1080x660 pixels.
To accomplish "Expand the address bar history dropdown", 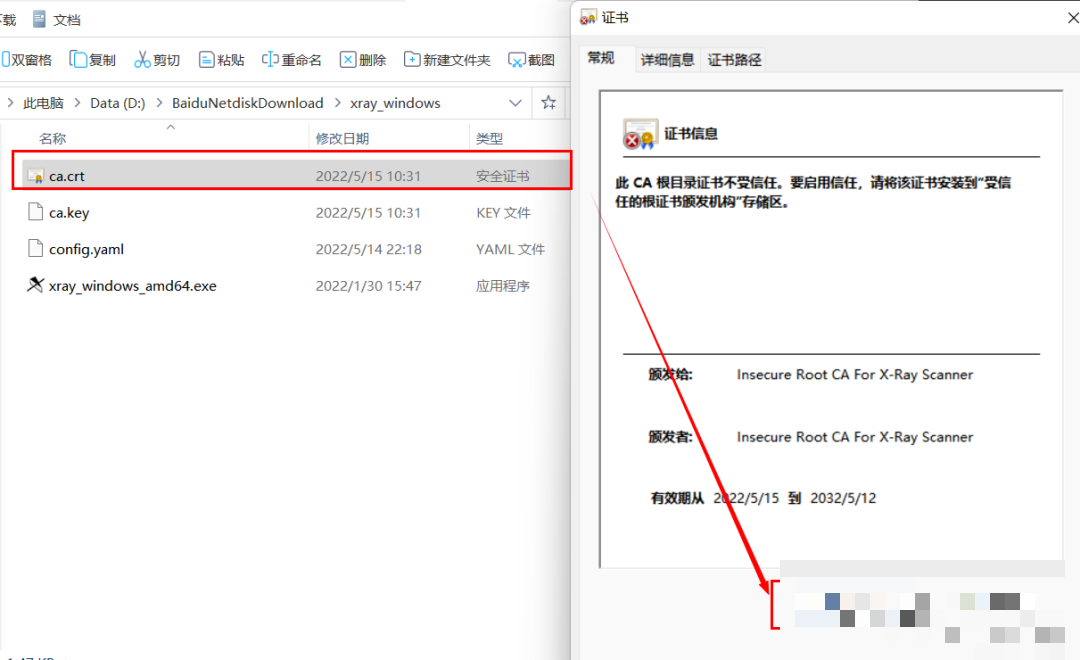I will (x=515, y=103).
